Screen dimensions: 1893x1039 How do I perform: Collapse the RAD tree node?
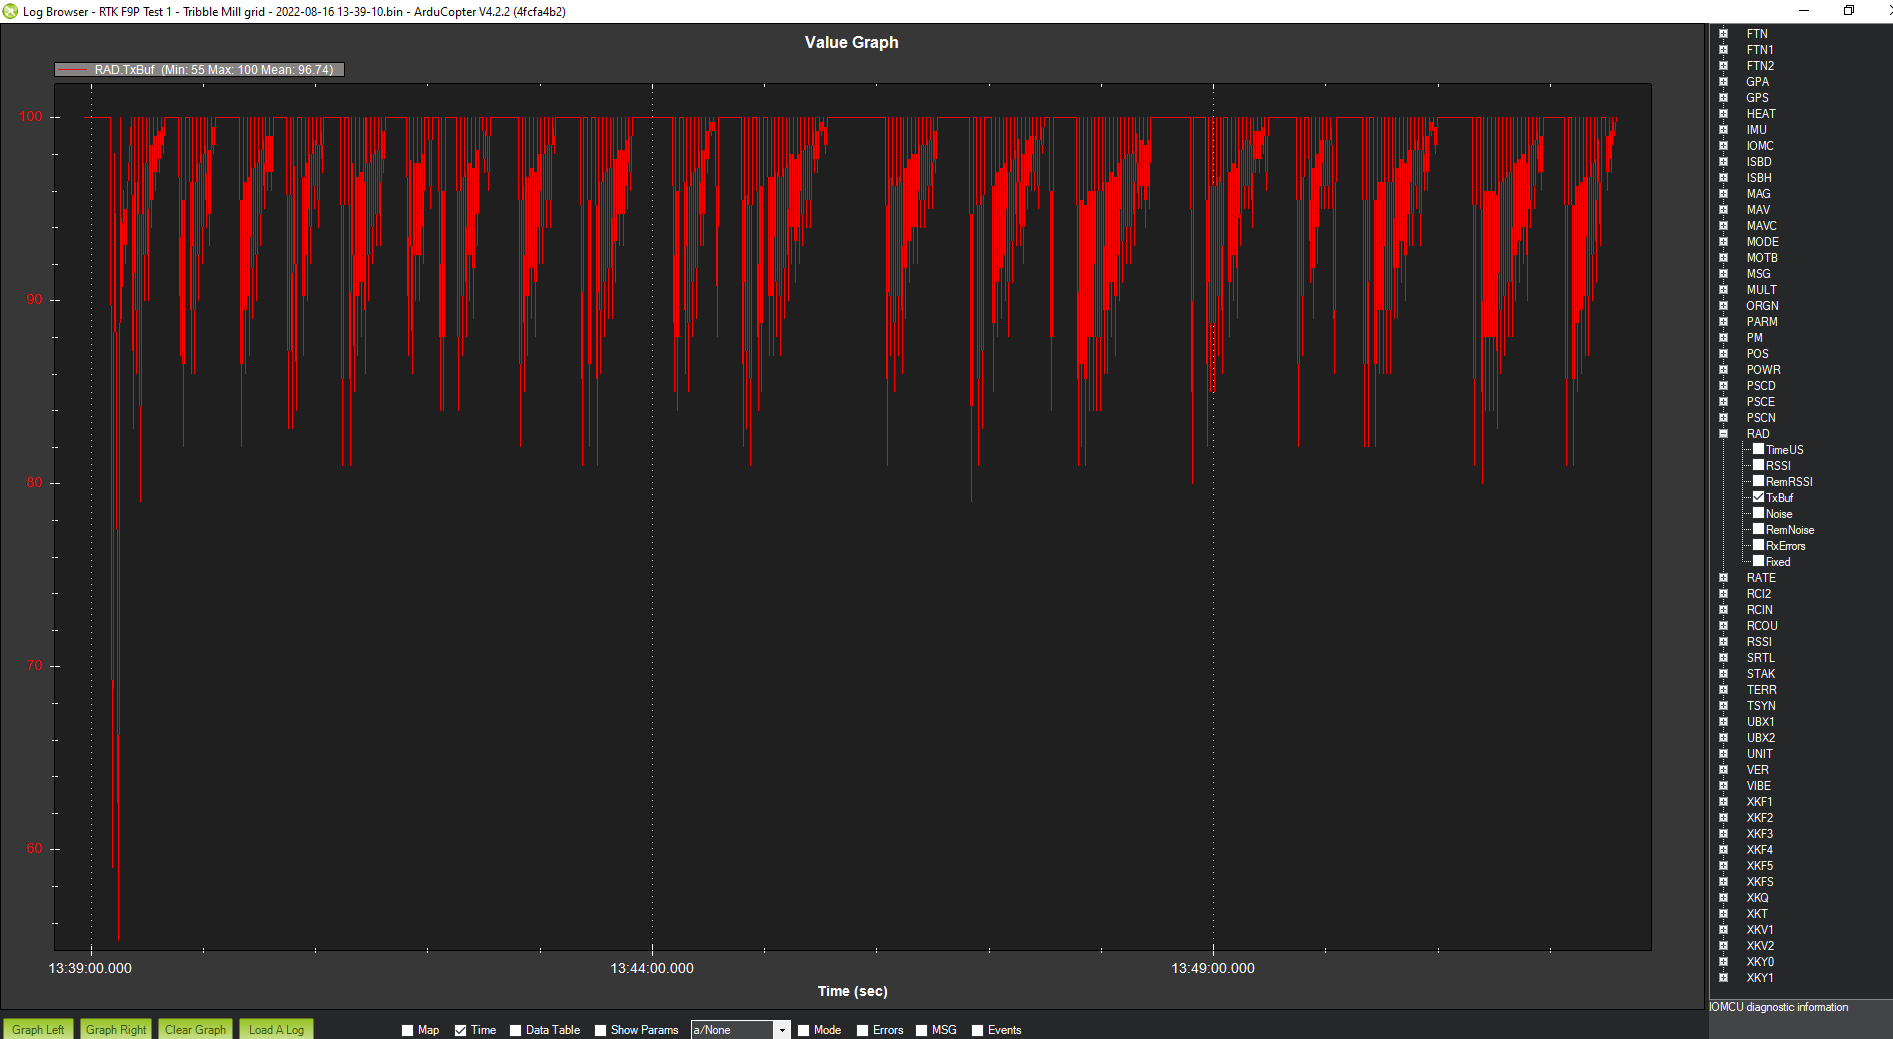tap(1723, 433)
